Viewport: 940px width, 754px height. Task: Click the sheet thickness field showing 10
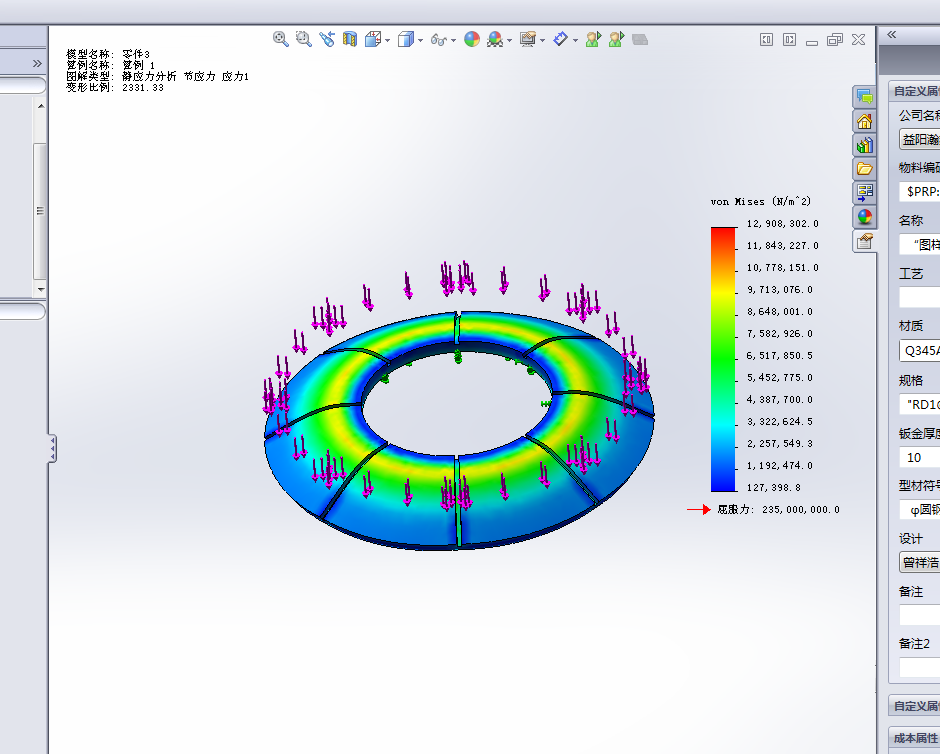click(x=920, y=457)
